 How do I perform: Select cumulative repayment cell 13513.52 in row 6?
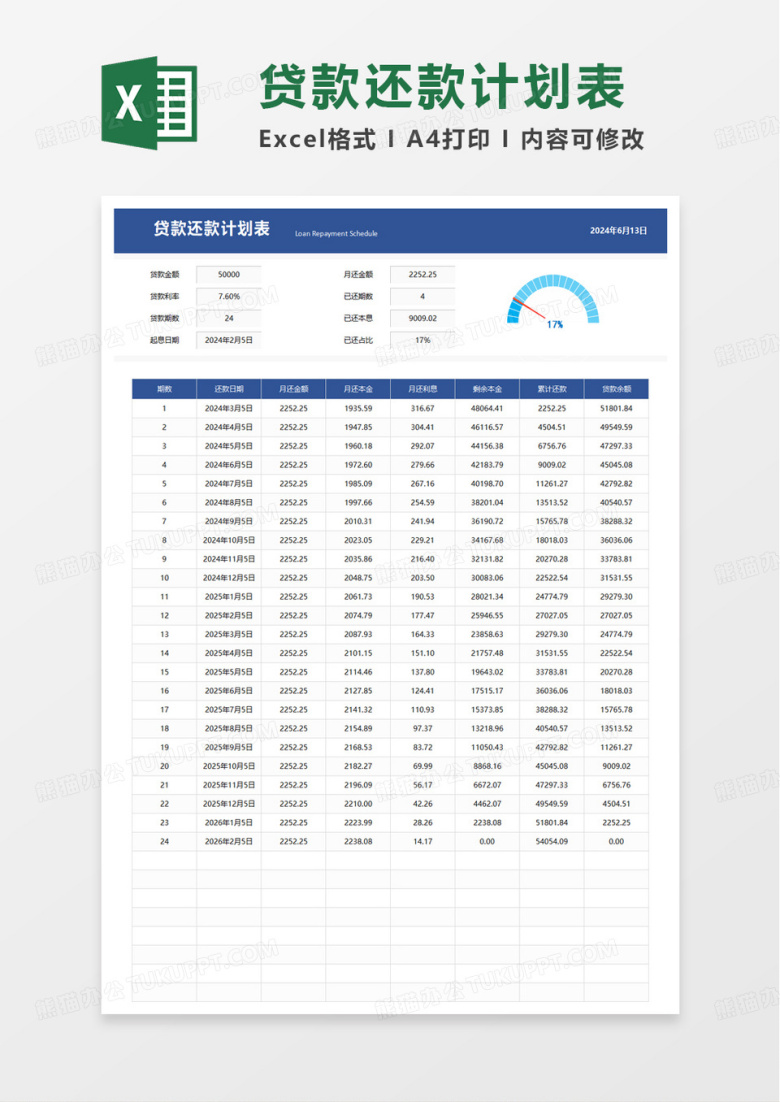[552, 503]
